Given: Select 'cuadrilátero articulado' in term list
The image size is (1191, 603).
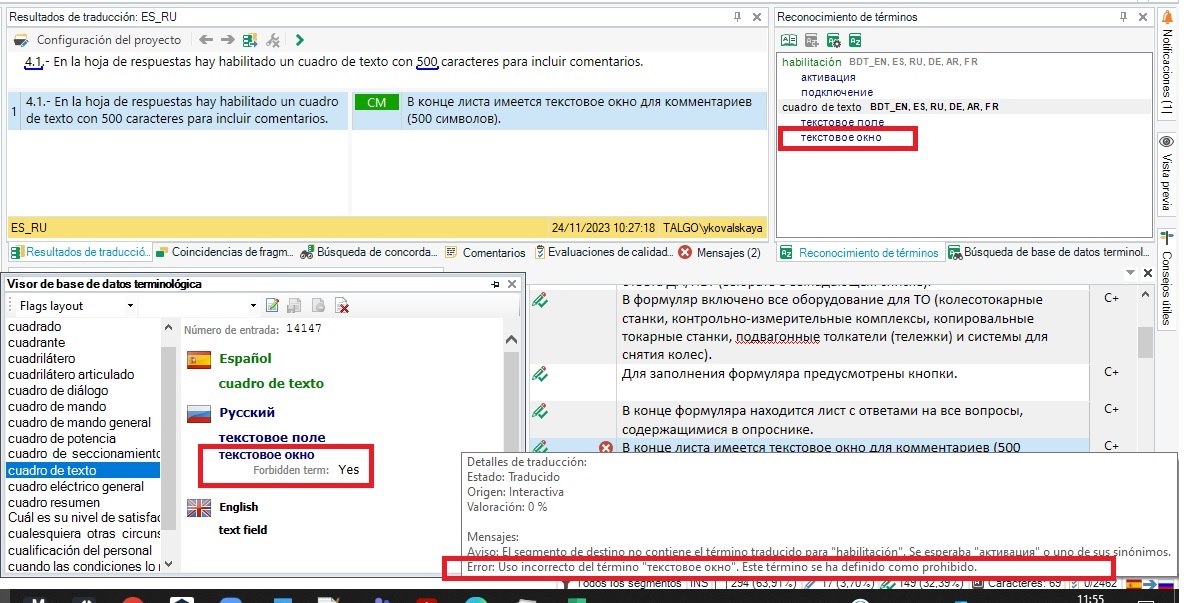Looking at the screenshot, I should [71, 374].
